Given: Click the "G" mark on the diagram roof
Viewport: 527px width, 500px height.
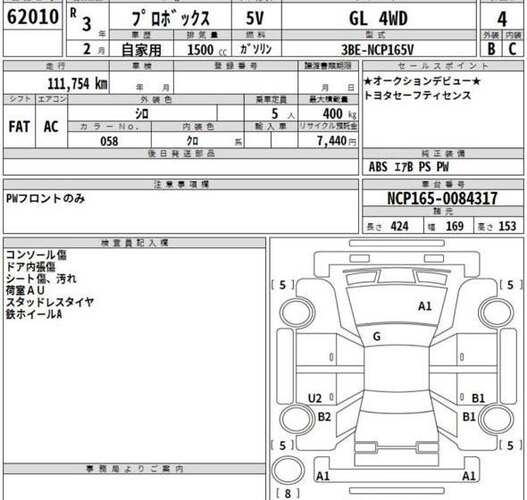Looking at the screenshot, I should (377, 336).
